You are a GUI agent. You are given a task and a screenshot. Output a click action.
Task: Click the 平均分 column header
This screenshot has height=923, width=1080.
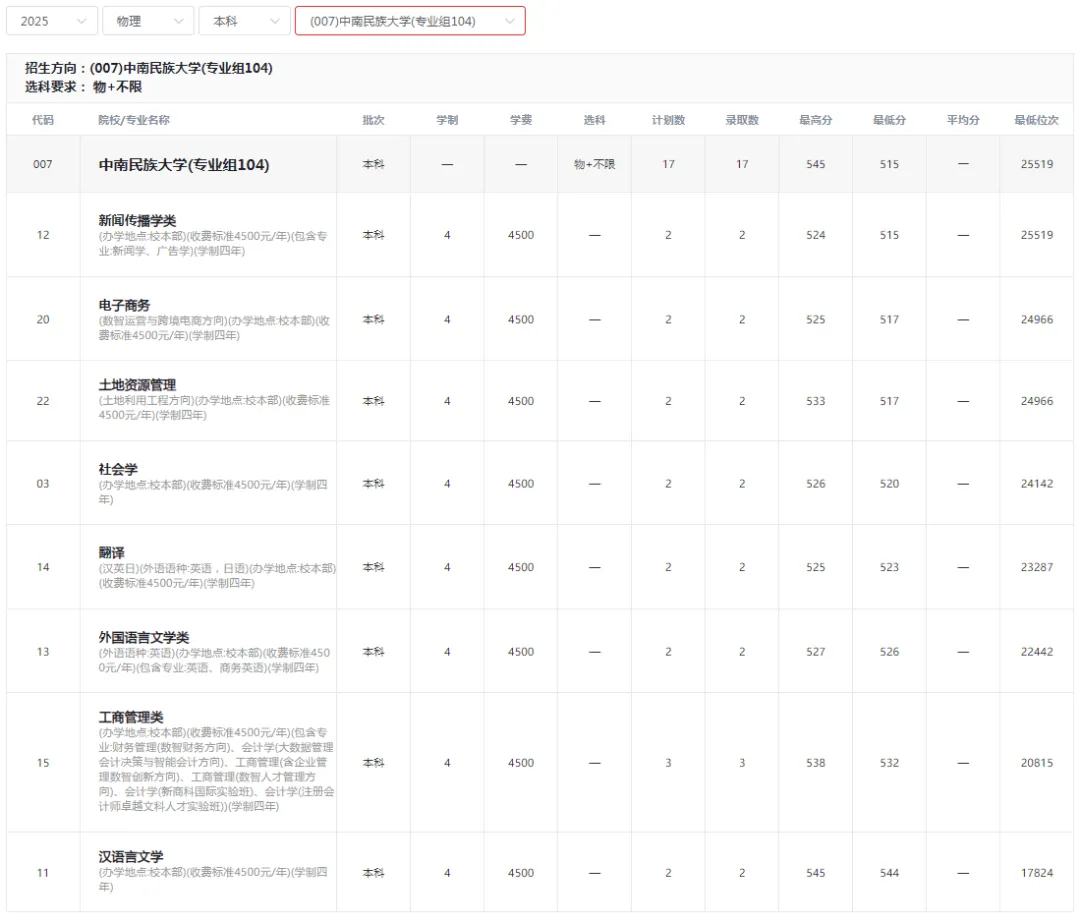tap(963, 120)
